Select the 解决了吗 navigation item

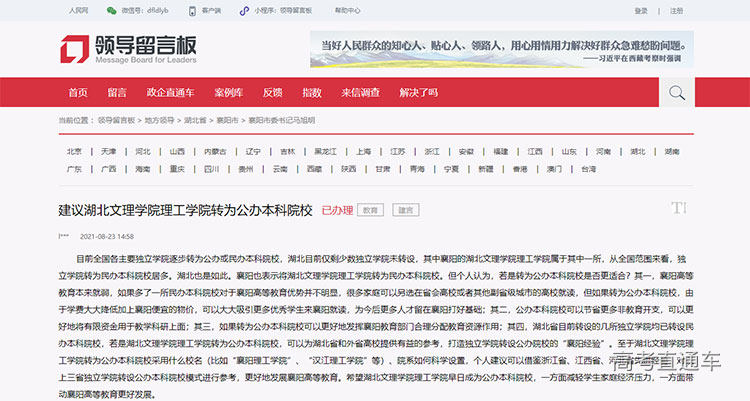tap(420, 93)
